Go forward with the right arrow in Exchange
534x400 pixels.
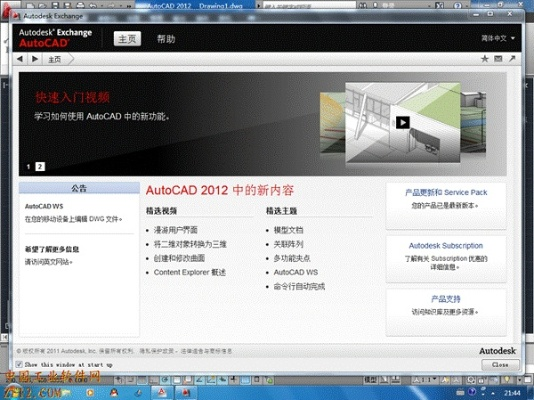pyautogui.click(x=35, y=59)
